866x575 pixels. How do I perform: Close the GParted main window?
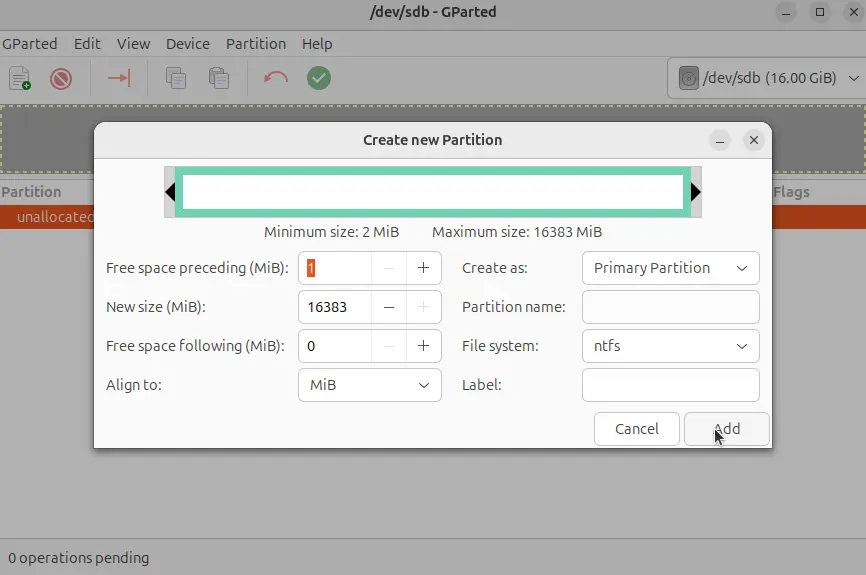click(854, 12)
